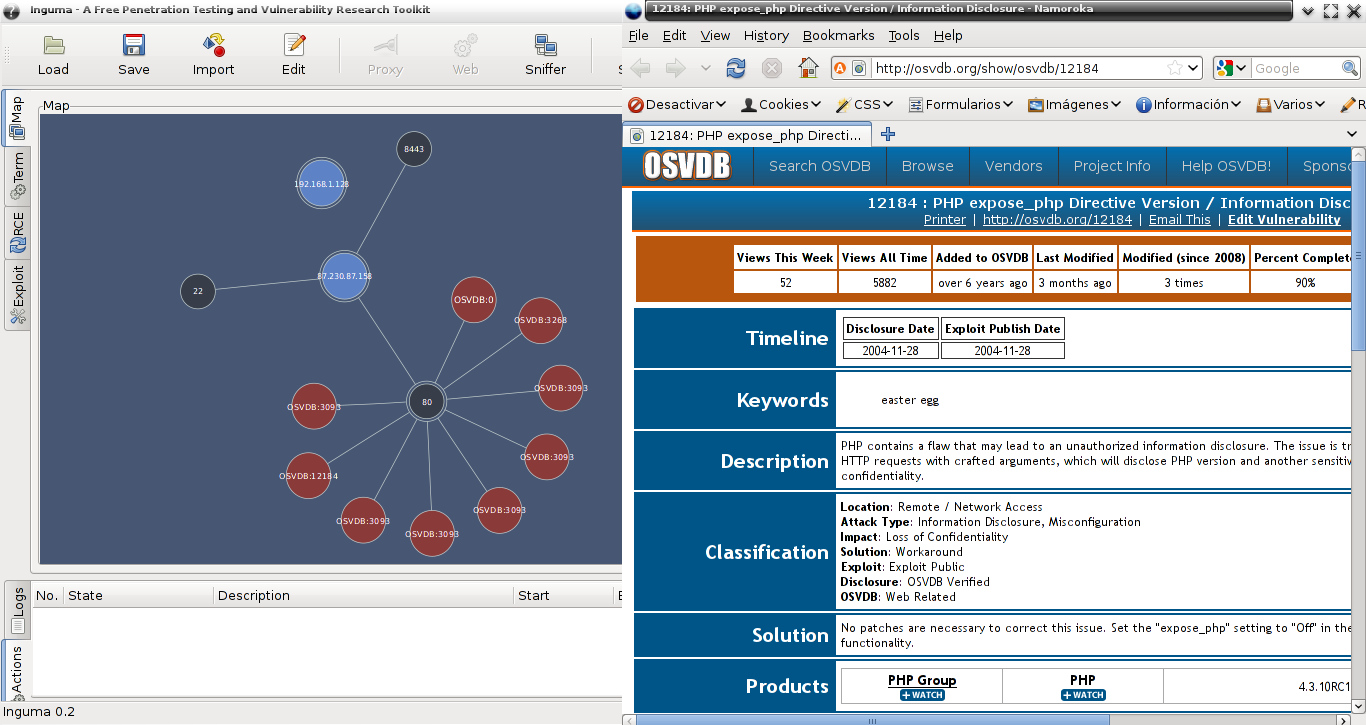
Task: Open the Formularios dropdown menu
Action: coord(961,104)
